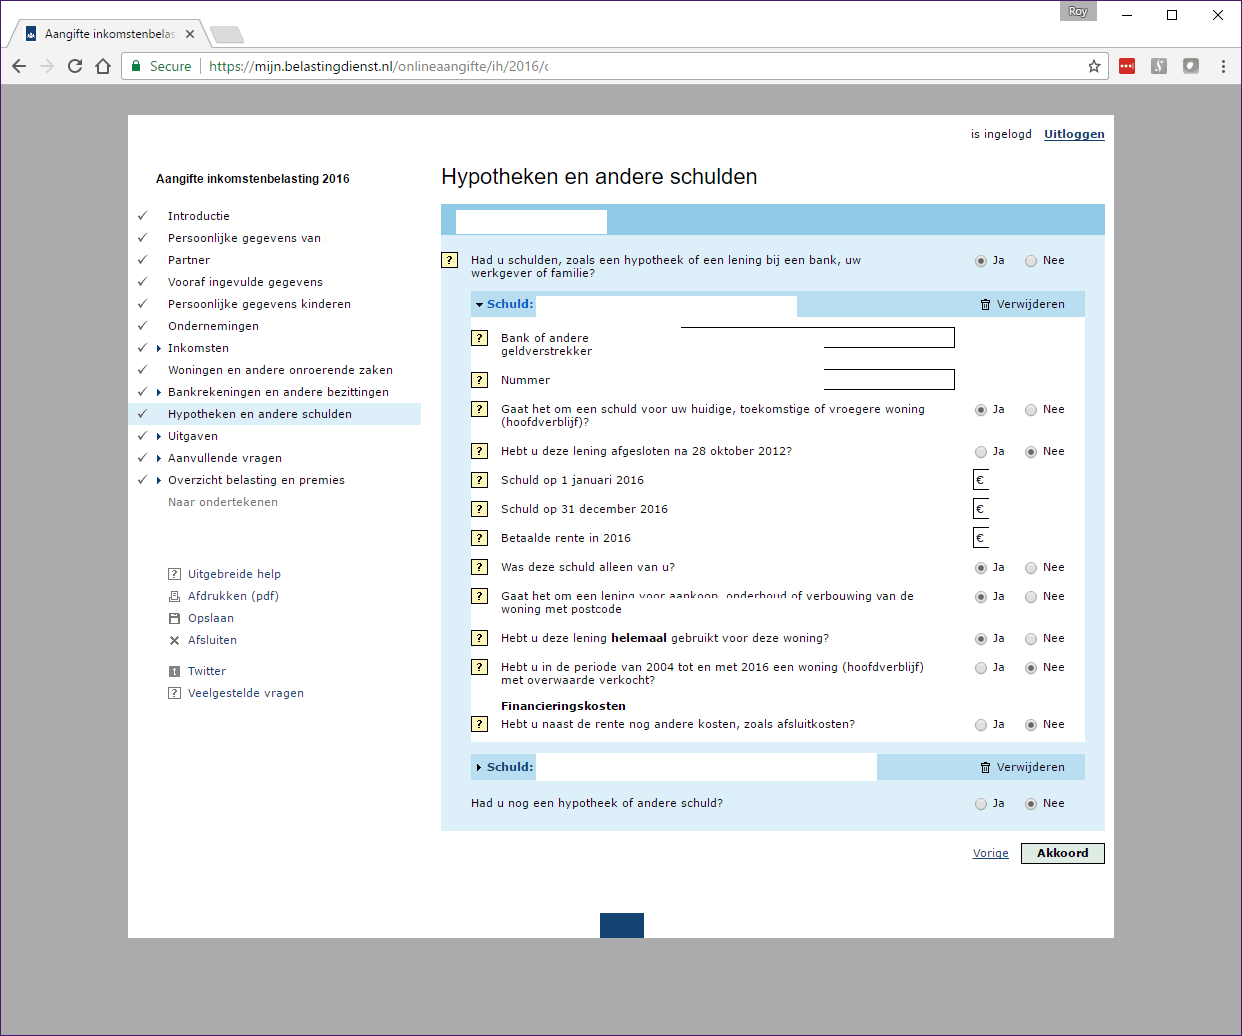The width and height of the screenshot is (1242, 1036).
Task: Select 'Ja' for the 'overwaarde verkocht' question
Action: point(981,668)
